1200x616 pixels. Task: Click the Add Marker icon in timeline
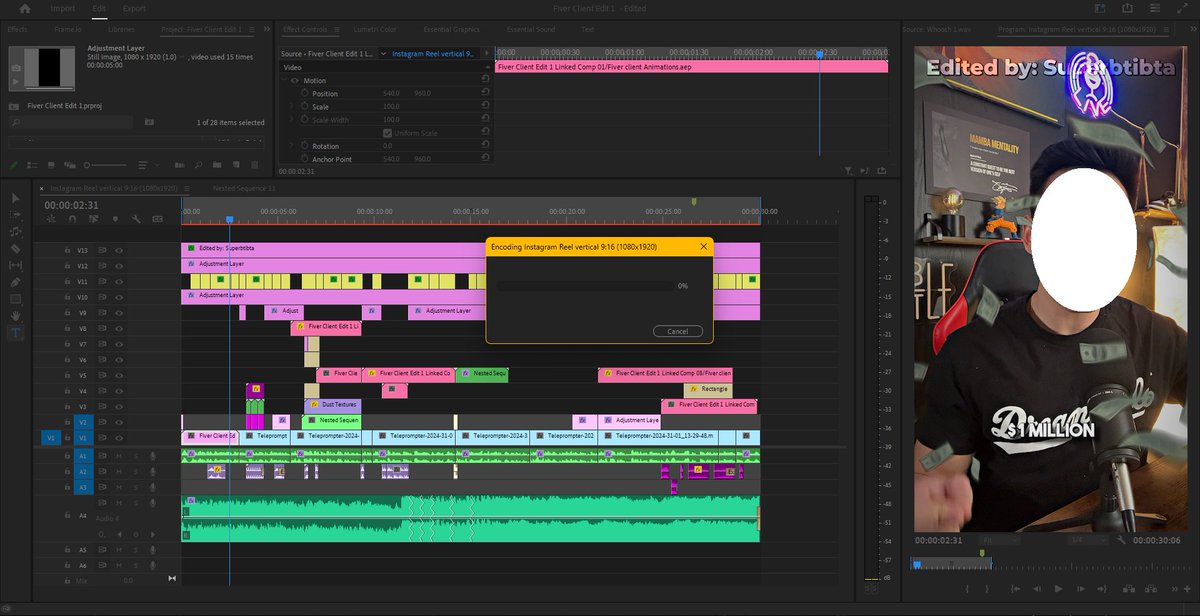(115, 219)
